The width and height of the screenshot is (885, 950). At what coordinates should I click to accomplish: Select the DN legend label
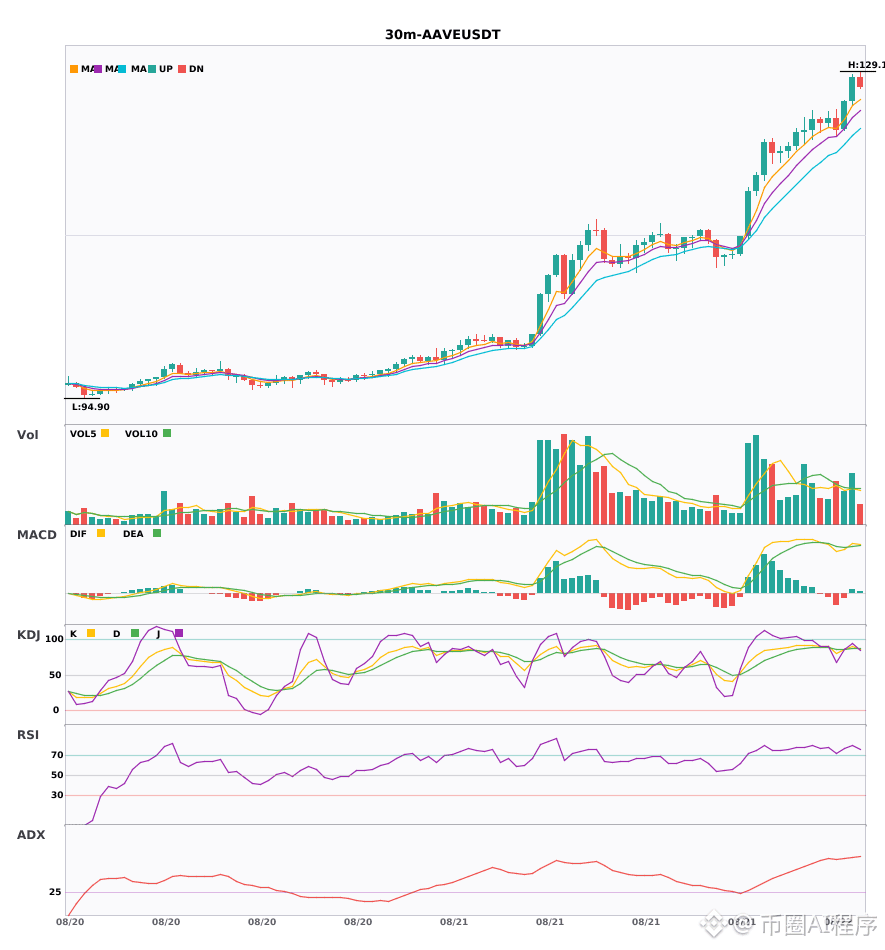196,69
